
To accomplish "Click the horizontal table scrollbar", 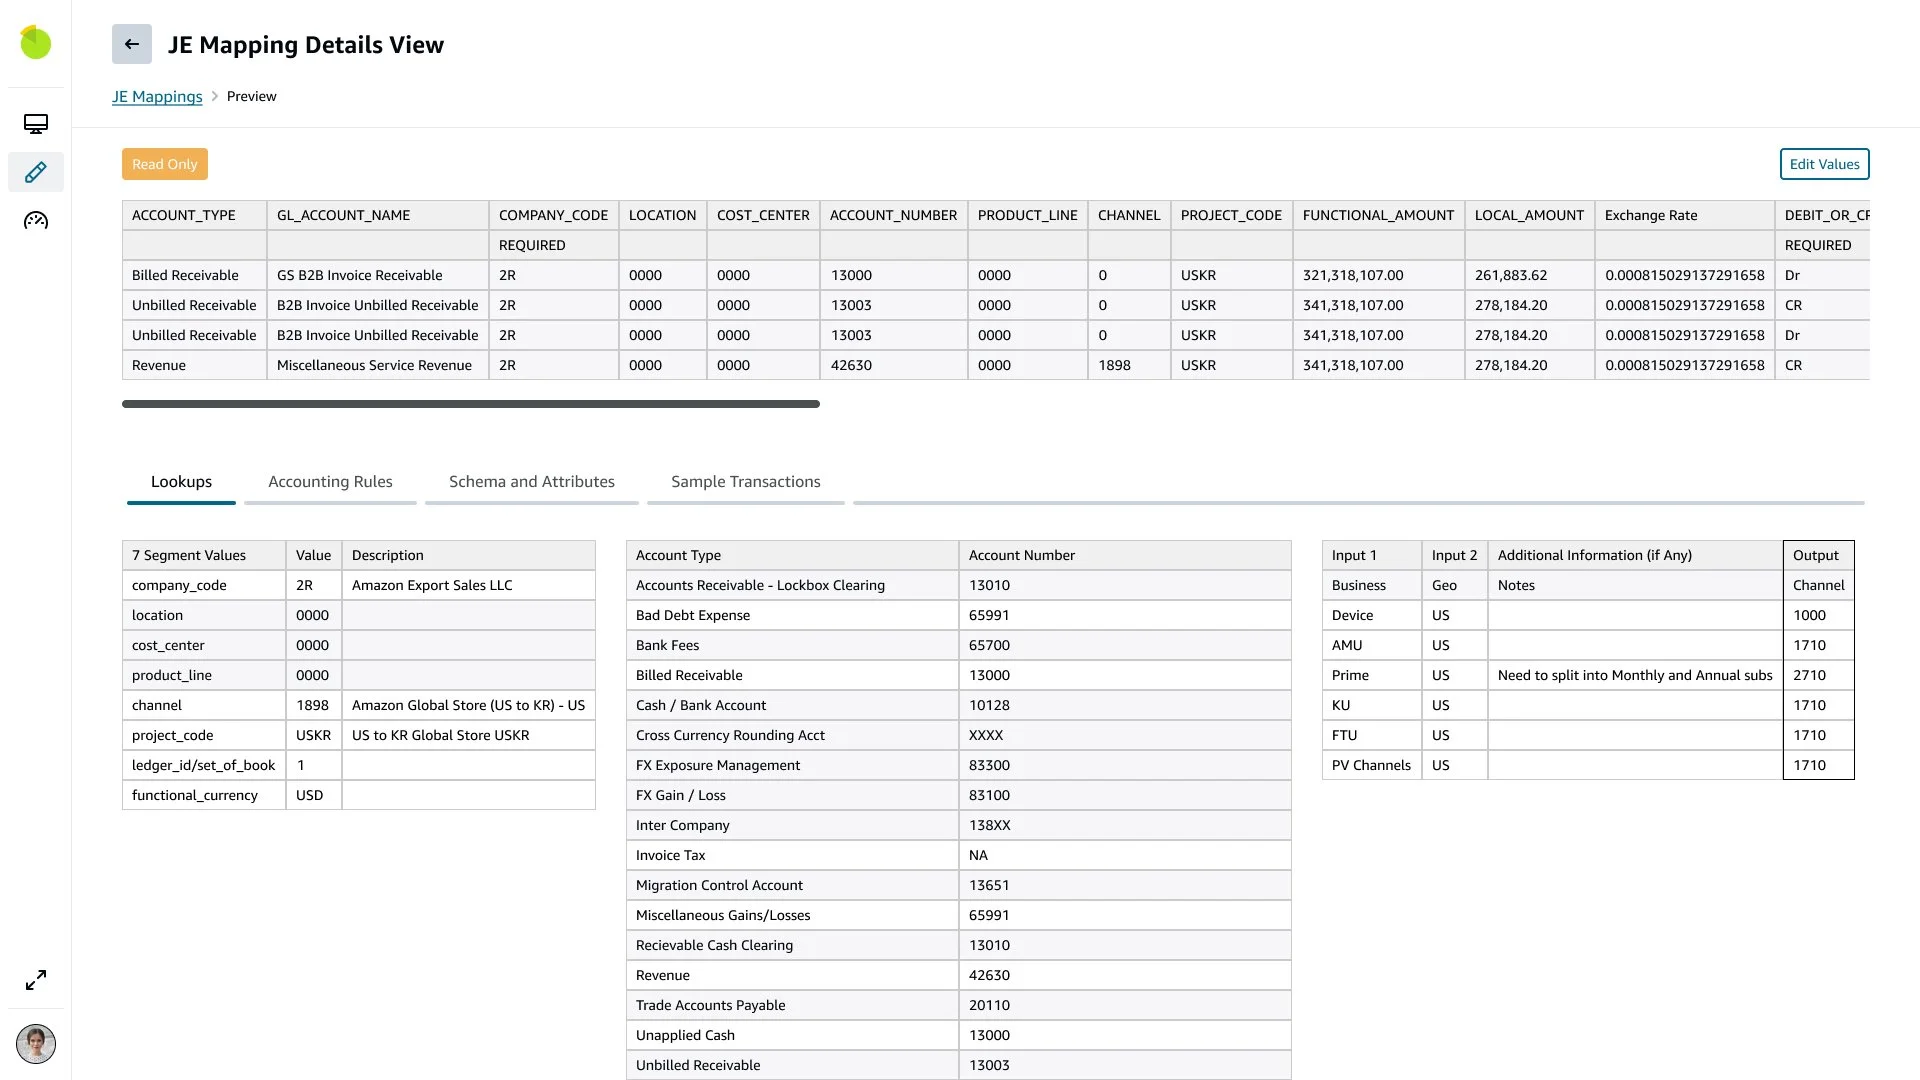I will [470, 404].
